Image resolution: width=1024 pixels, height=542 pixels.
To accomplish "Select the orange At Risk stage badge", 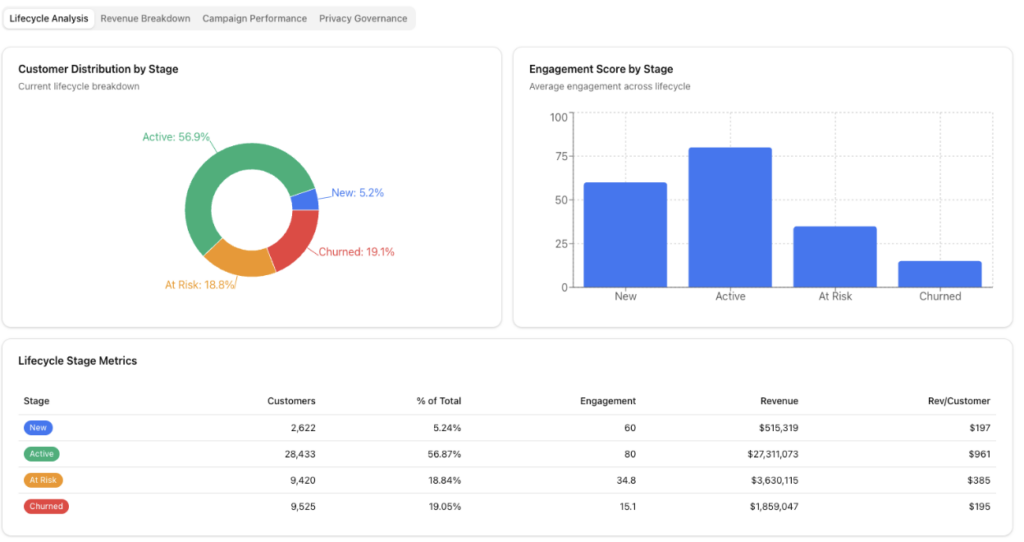I will [x=43, y=480].
